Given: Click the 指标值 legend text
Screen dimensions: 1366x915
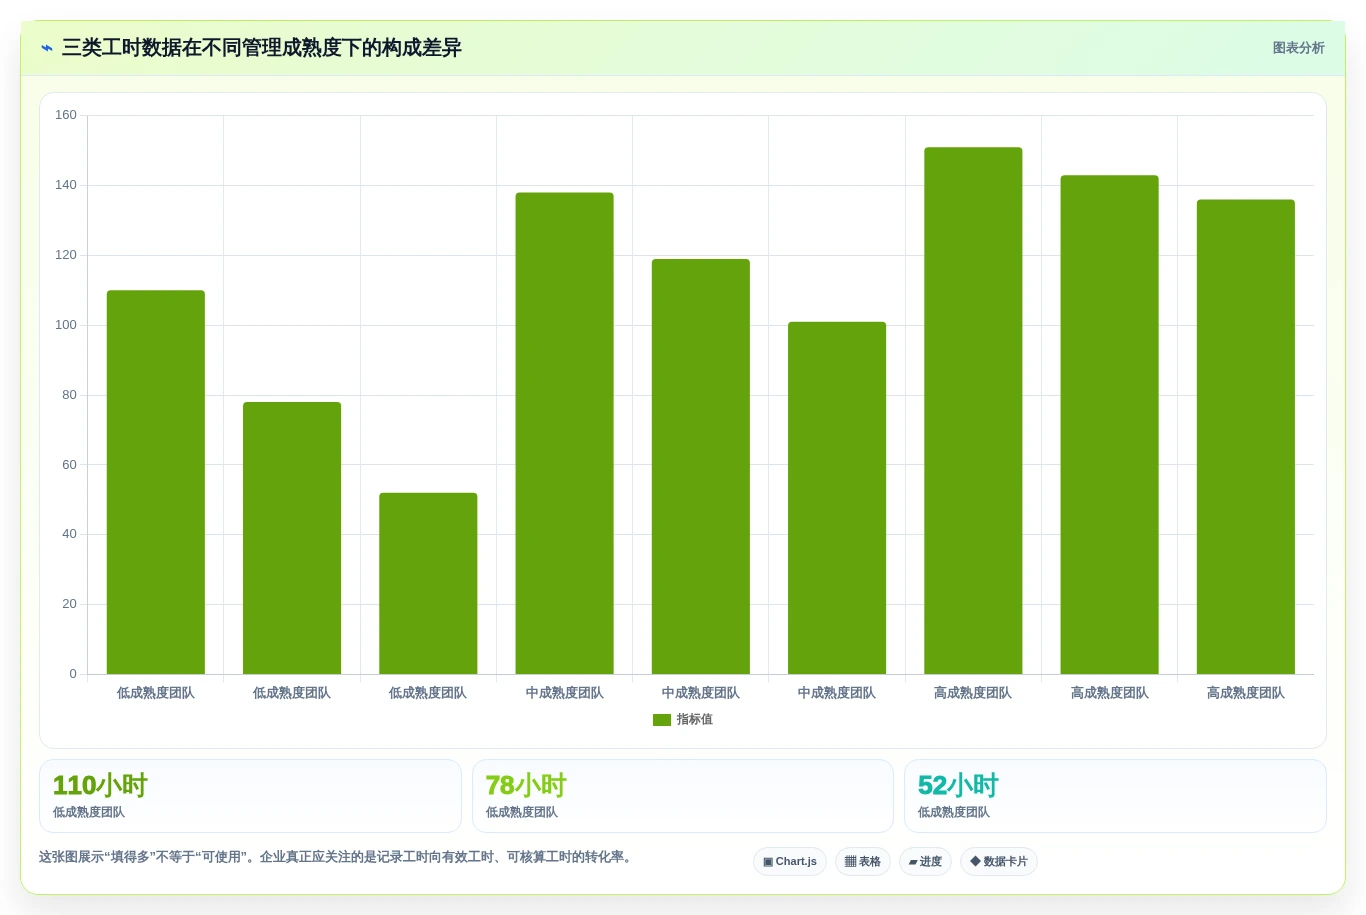Looking at the screenshot, I should pos(694,720).
